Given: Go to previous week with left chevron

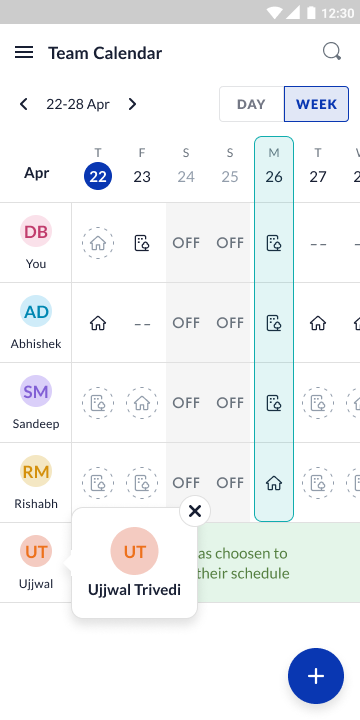Looking at the screenshot, I should pos(23,104).
